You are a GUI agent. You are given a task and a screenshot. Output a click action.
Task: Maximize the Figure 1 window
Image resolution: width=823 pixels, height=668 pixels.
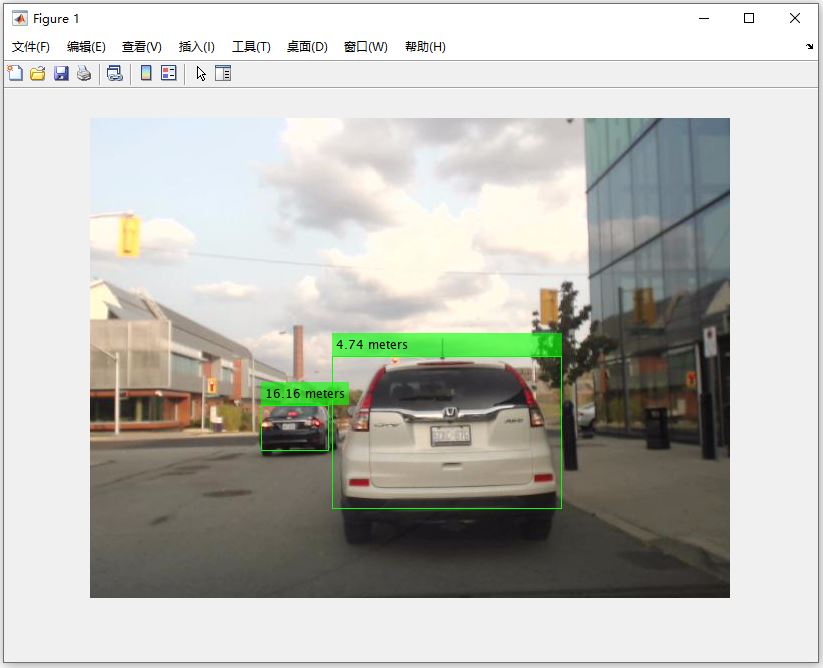749,18
